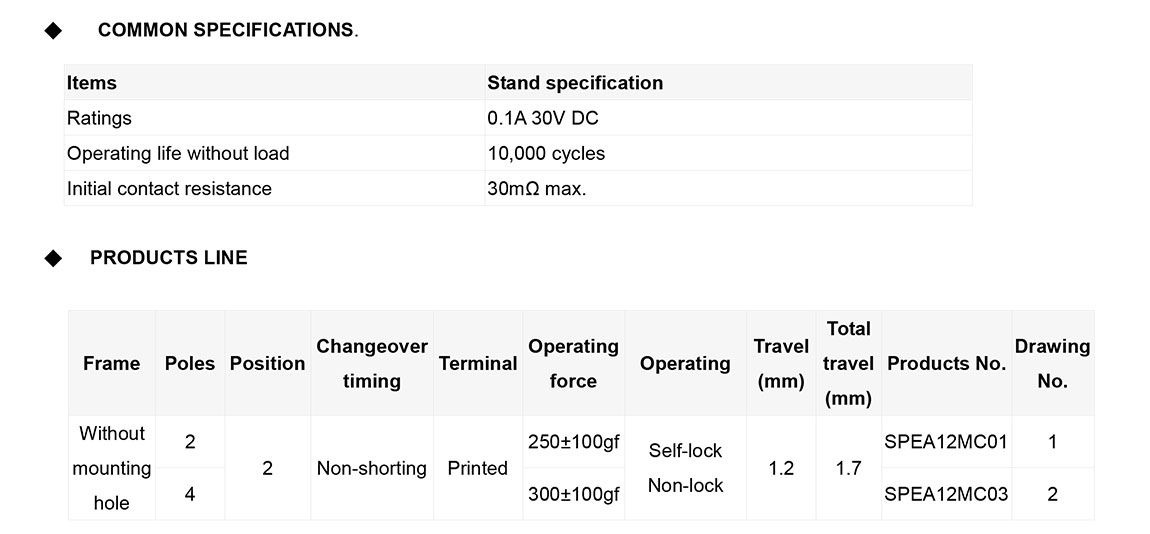Click the SPEA12MC03 product number
The width and height of the screenshot is (1150, 534).
coord(946,494)
